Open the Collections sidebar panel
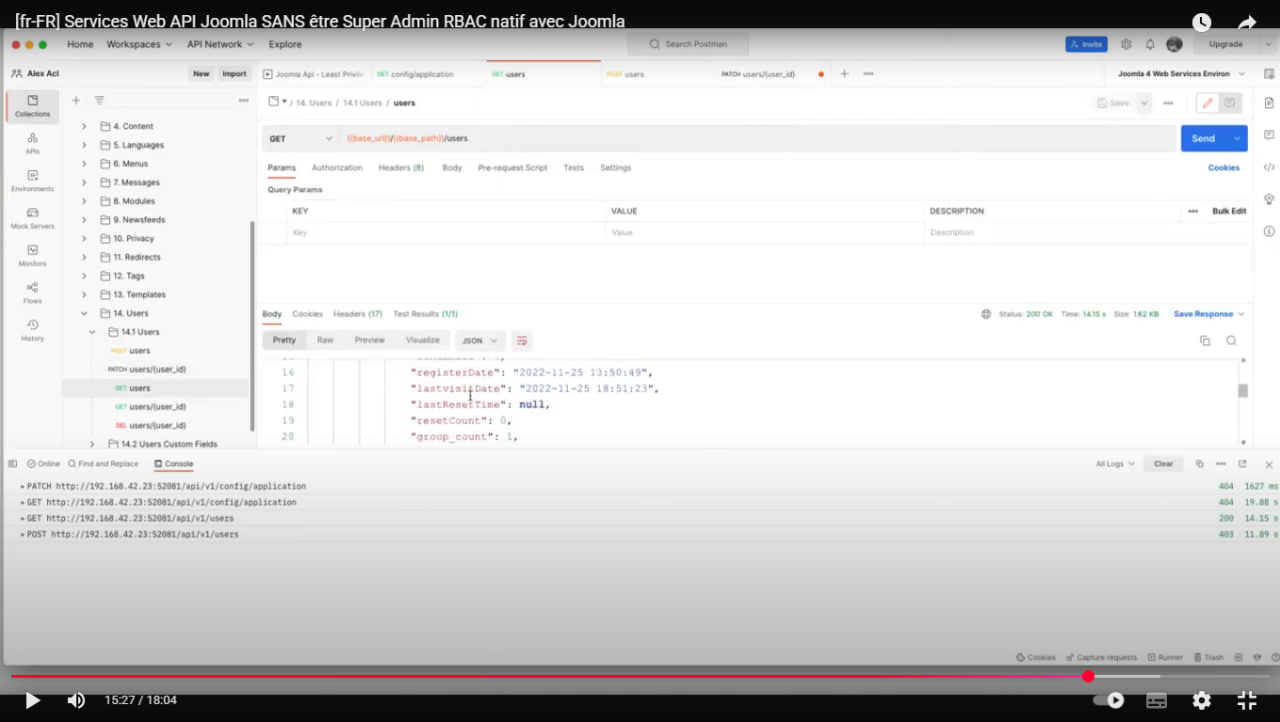Screen dimensions: 1280x722 [x=32, y=106]
